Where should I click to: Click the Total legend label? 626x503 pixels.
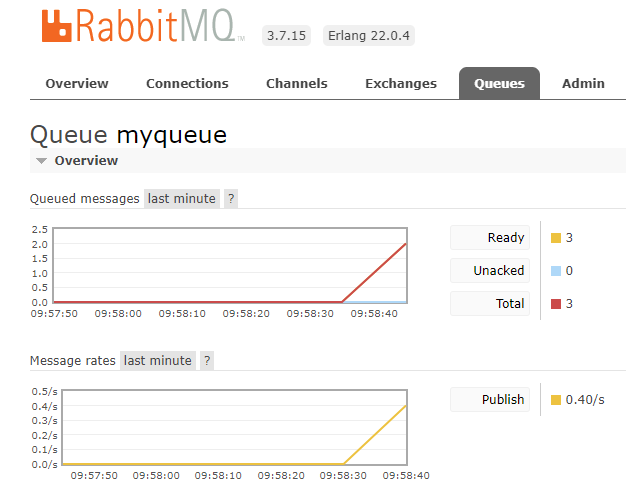pos(490,304)
